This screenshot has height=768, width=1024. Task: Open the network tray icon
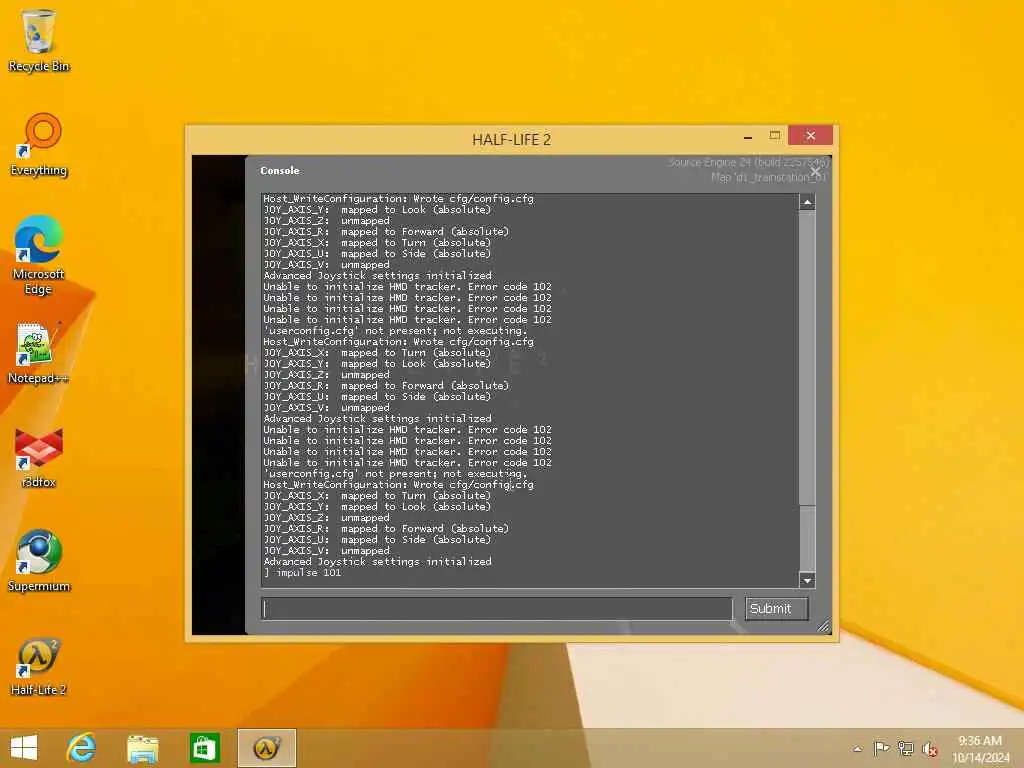[x=905, y=748]
